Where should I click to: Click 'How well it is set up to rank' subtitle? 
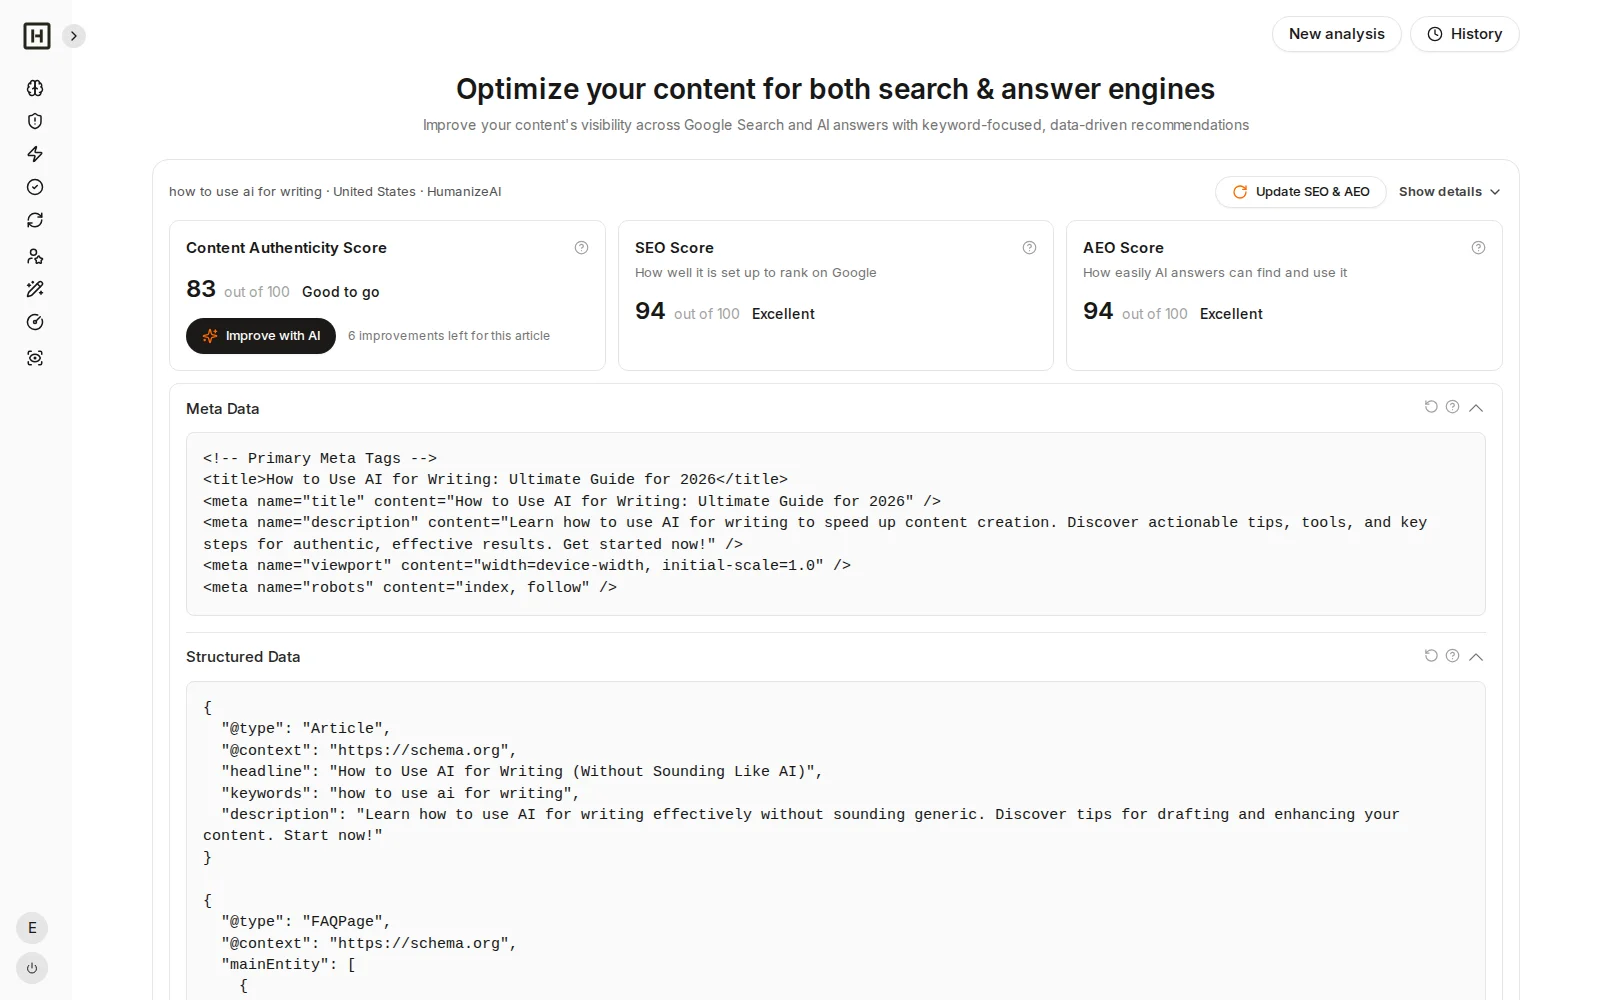pos(756,273)
